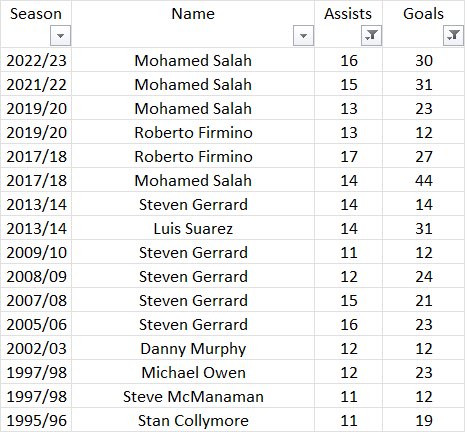Click the Assists filter-applied icon
Viewport: 465px width, 432px height.
pos(371,35)
